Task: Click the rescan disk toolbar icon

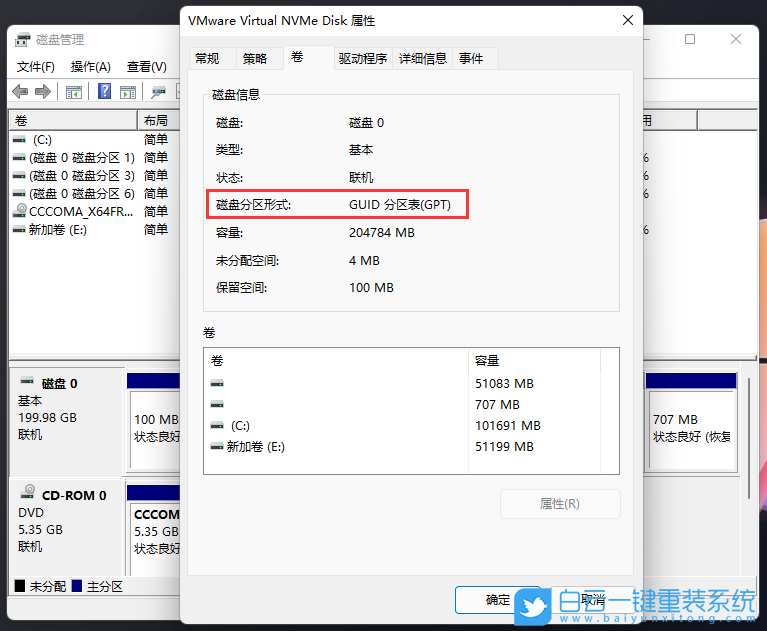Action: (x=158, y=91)
